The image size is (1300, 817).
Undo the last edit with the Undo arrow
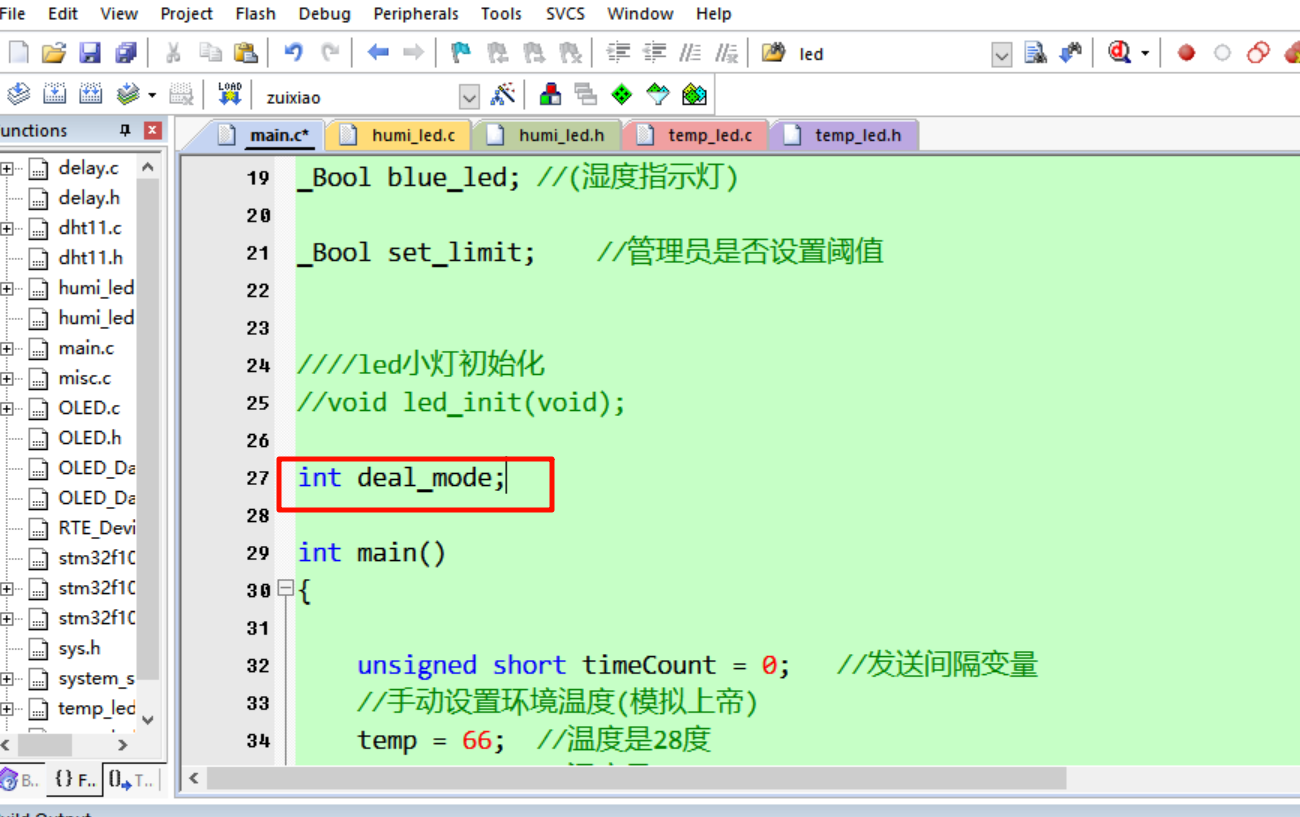[293, 53]
